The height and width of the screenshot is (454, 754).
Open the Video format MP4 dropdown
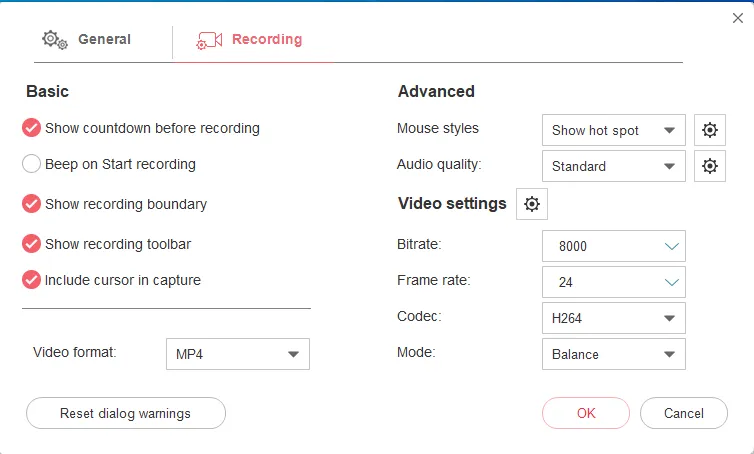(237, 354)
